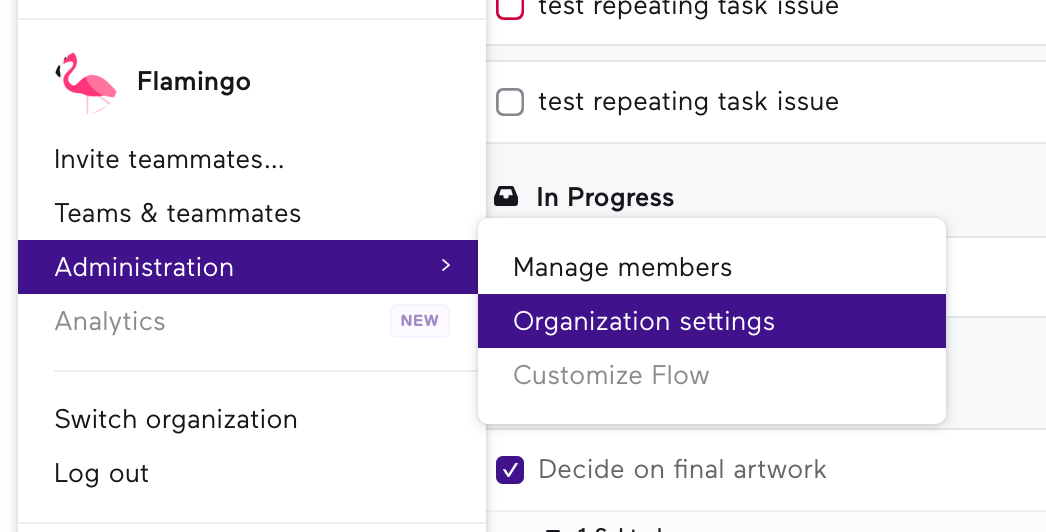Tick the red-outlined checkbox of the top task

(510, 8)
